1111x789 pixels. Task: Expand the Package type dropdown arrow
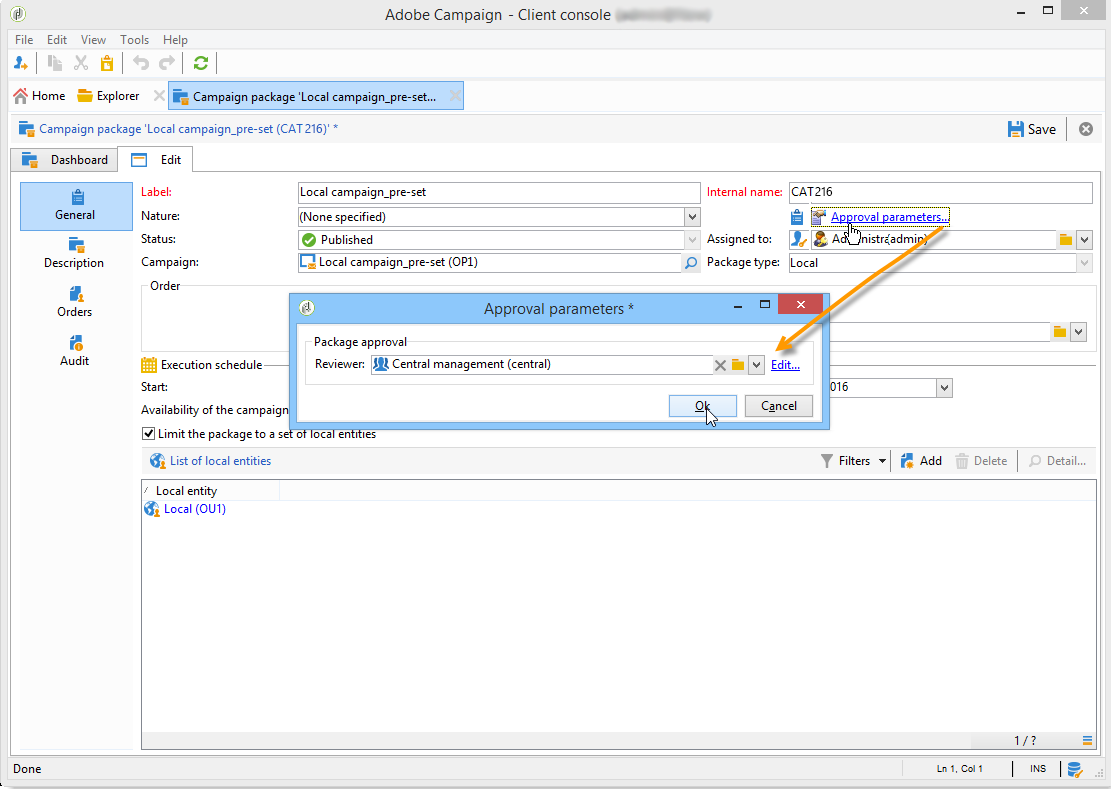point(1084,263)
